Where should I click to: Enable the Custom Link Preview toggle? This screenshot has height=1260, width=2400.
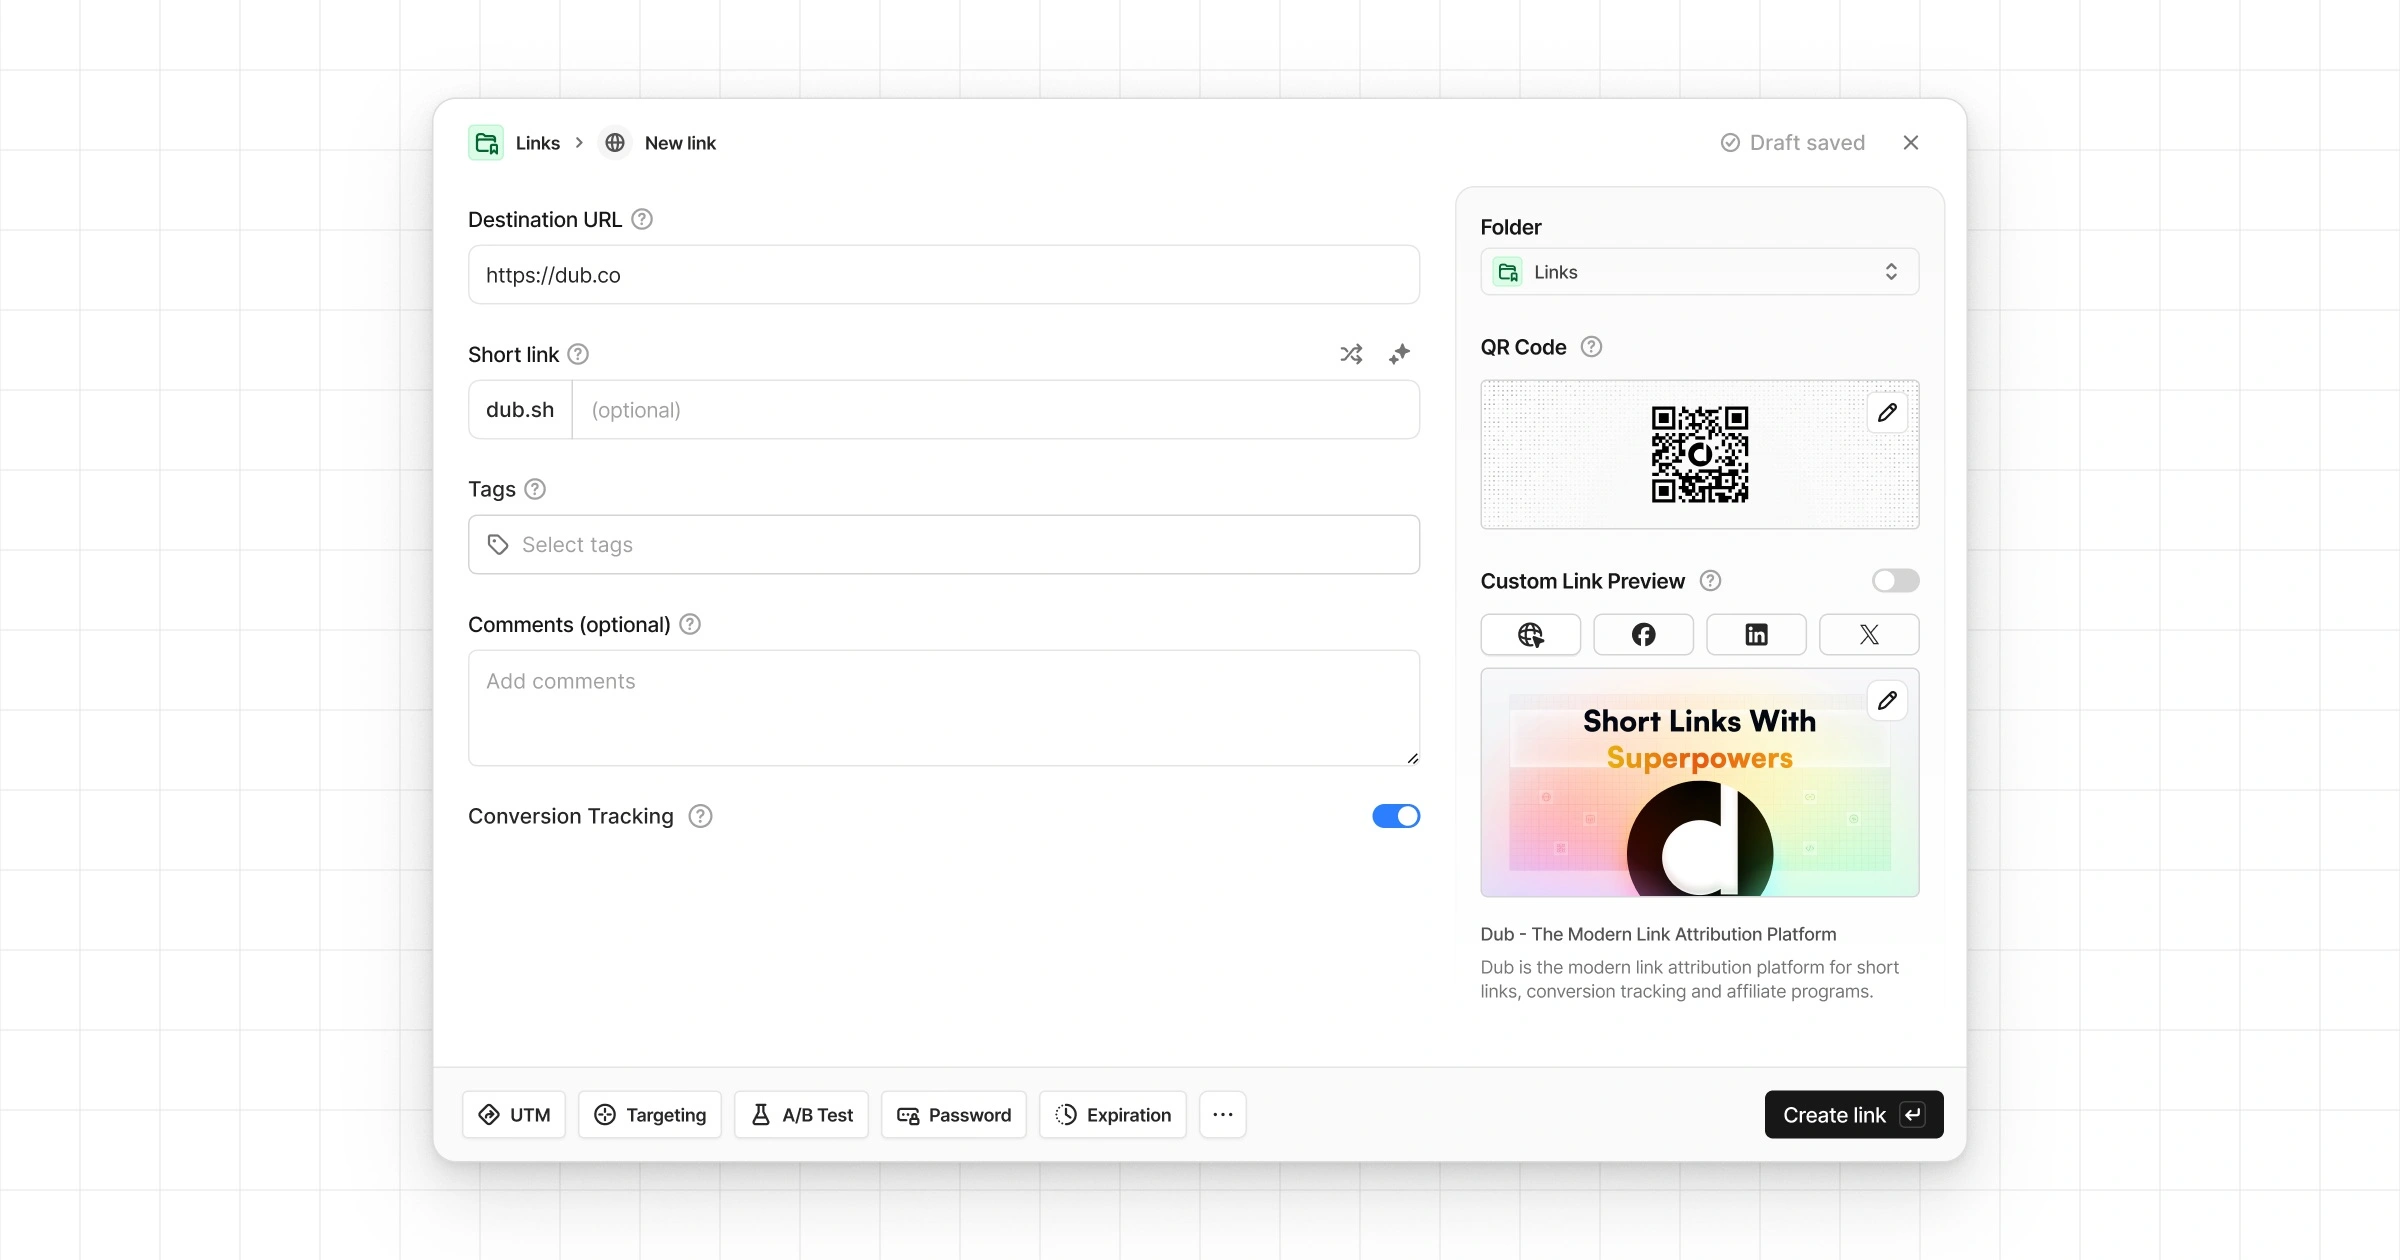point(1895,581)
